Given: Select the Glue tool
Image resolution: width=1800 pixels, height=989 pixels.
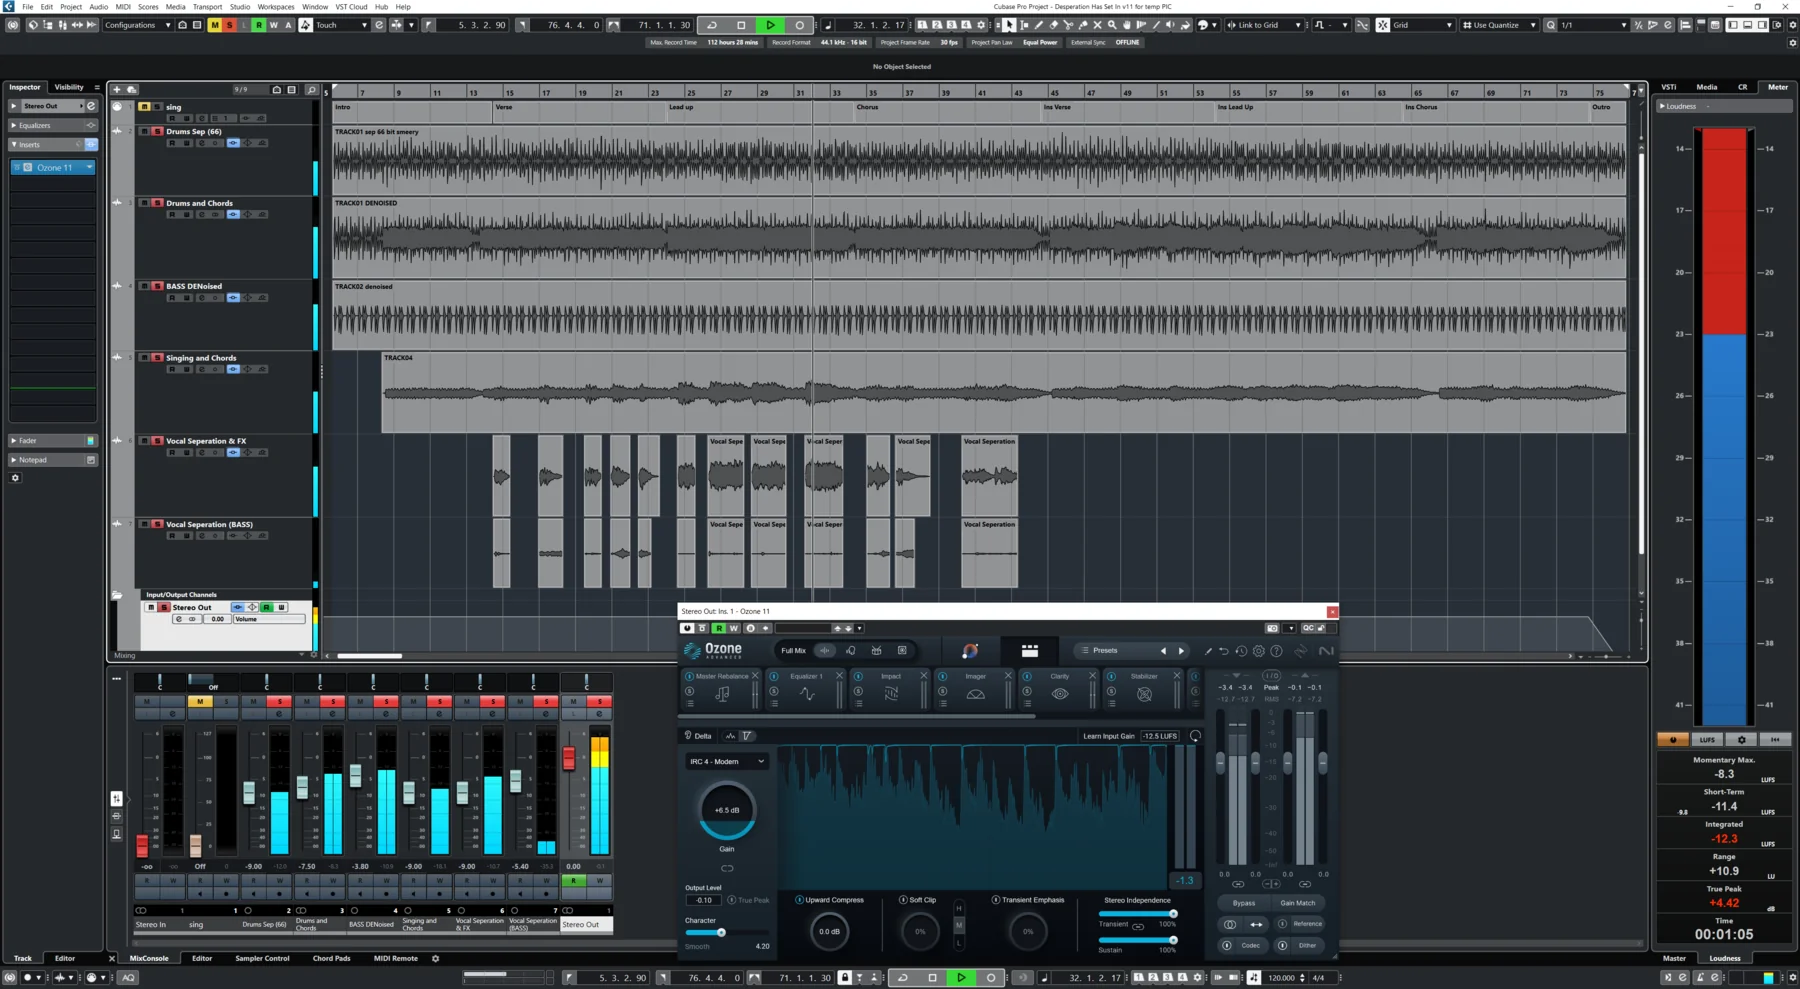Looking at the screenshot, I should click(x=1083, y=25).
